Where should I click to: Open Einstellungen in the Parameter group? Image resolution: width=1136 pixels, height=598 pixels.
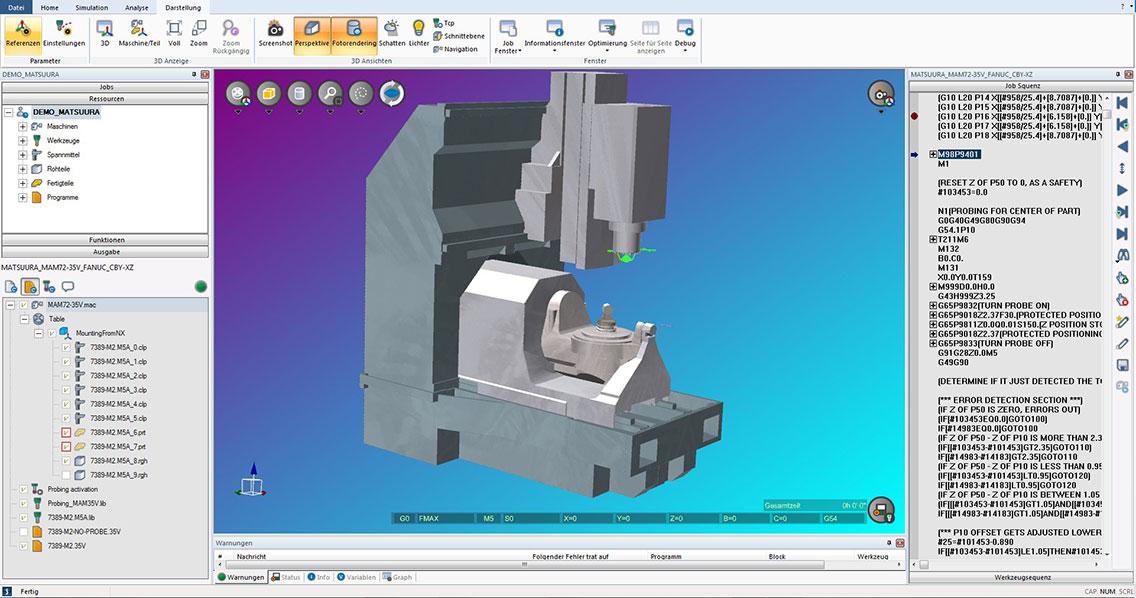coord(64,32)
